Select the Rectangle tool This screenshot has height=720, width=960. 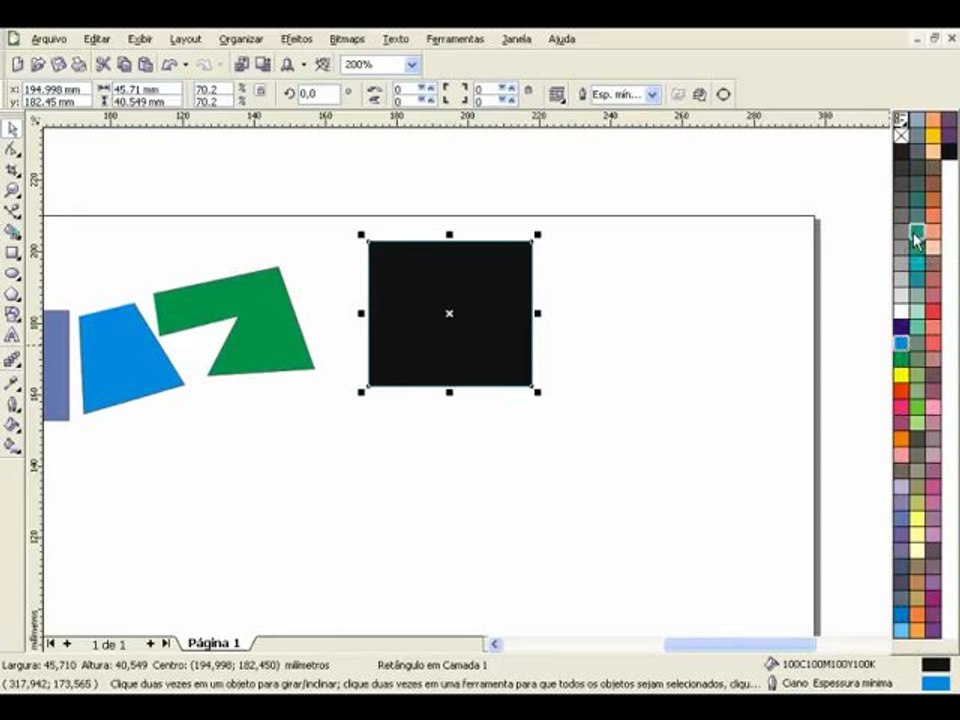click(12, 253)
